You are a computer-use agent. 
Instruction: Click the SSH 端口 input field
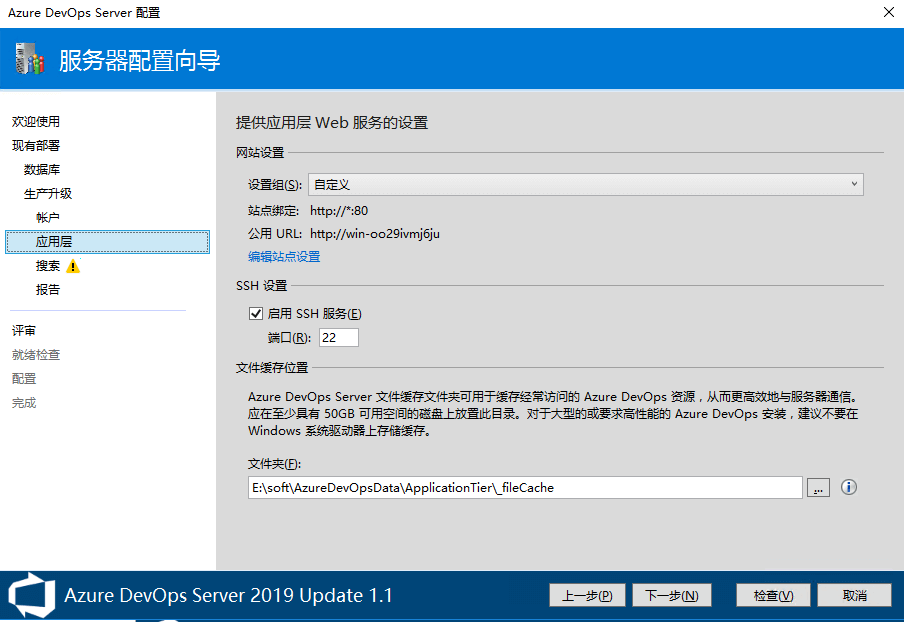pyautogui.click(x=338, y=338)
